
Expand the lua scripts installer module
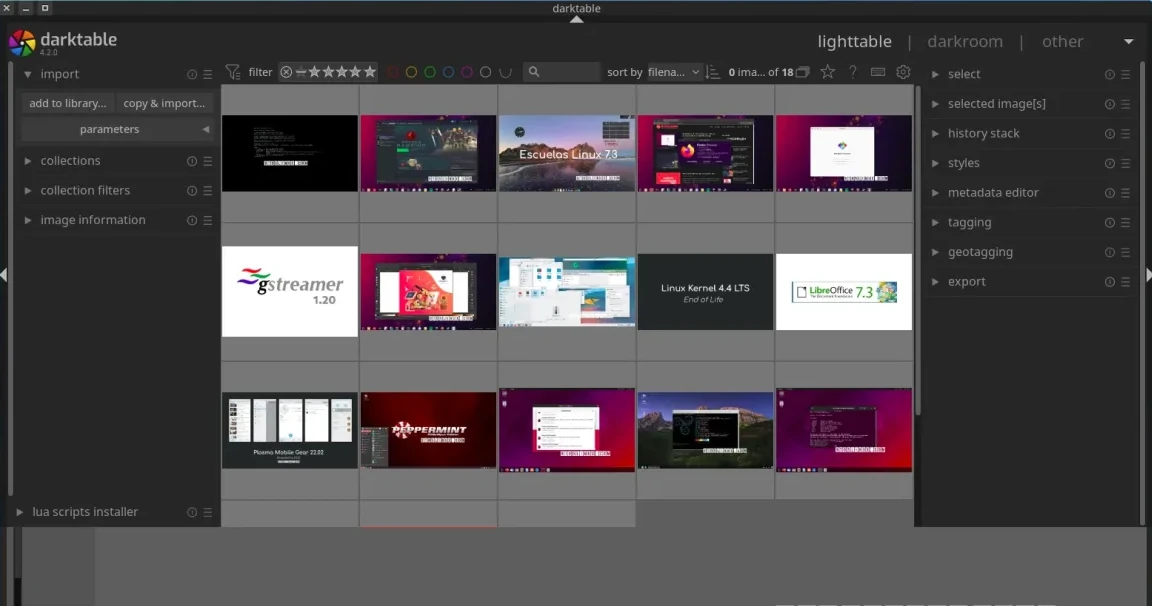coord(19,512)
